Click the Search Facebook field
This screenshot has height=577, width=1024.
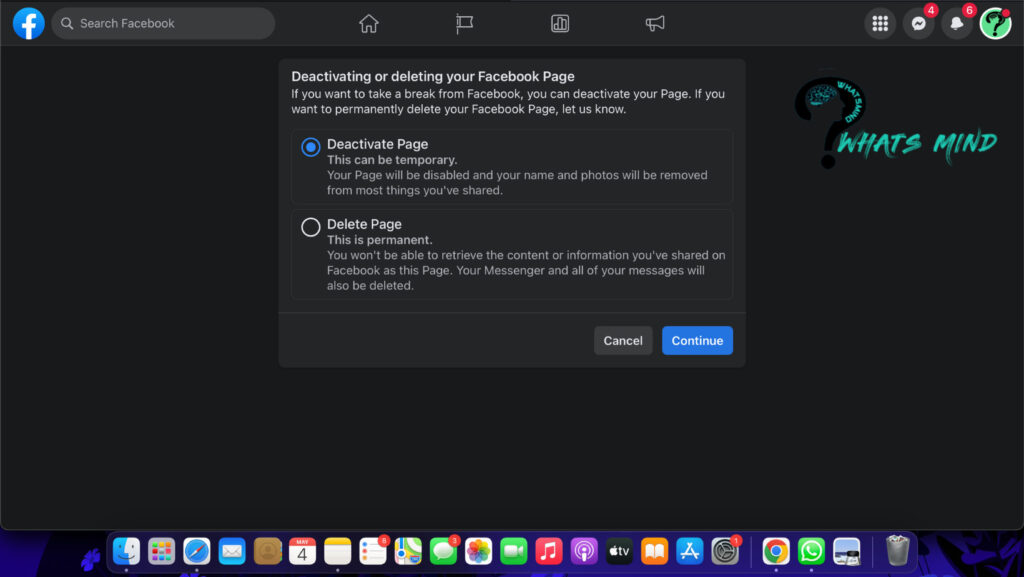pos(163,23)
